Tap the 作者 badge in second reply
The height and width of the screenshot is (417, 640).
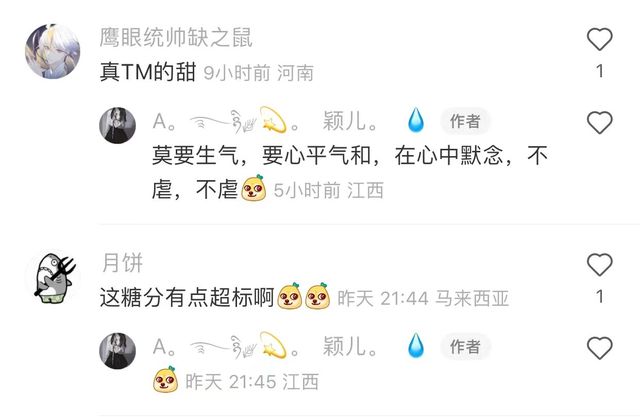pyautogui.click(x=465, y=347)
